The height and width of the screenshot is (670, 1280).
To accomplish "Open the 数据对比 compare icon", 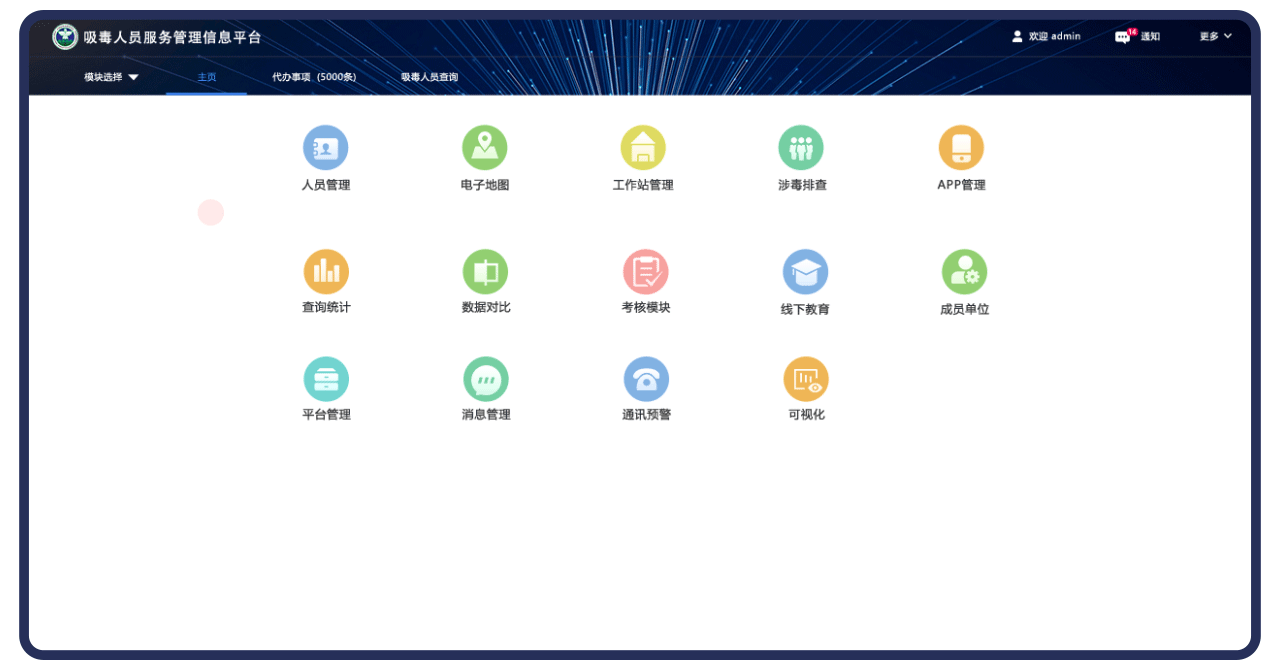I will pyautogui.click(x=485, y=272).
